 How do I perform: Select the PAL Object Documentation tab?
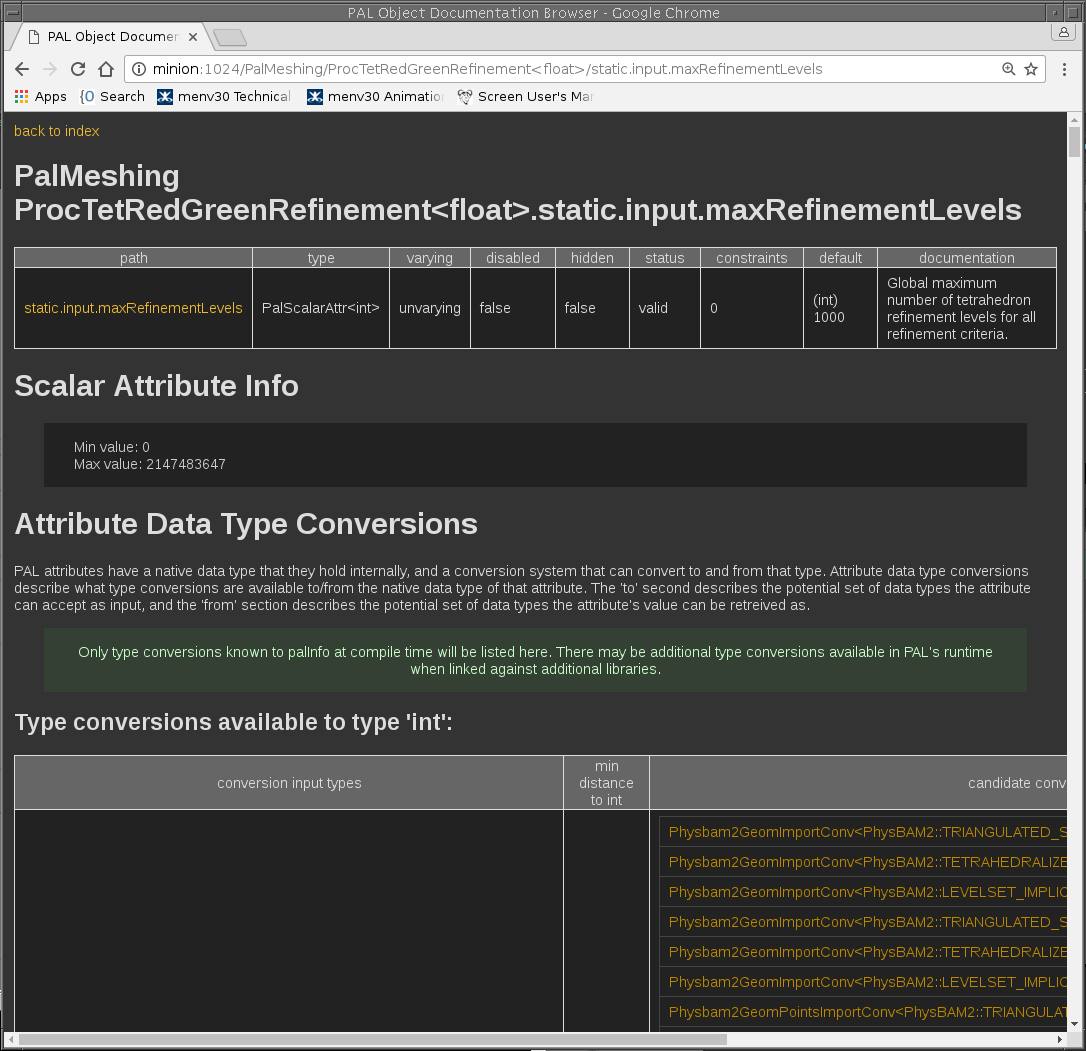point(105,37)
